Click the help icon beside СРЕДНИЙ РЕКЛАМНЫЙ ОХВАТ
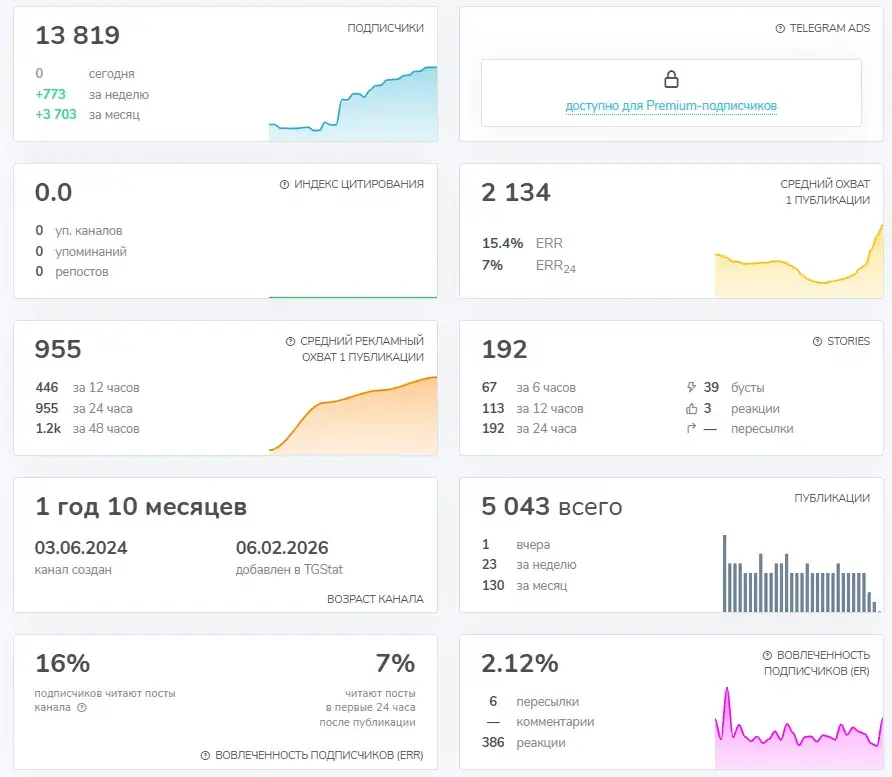892x777 pixels. pos(290,341)
